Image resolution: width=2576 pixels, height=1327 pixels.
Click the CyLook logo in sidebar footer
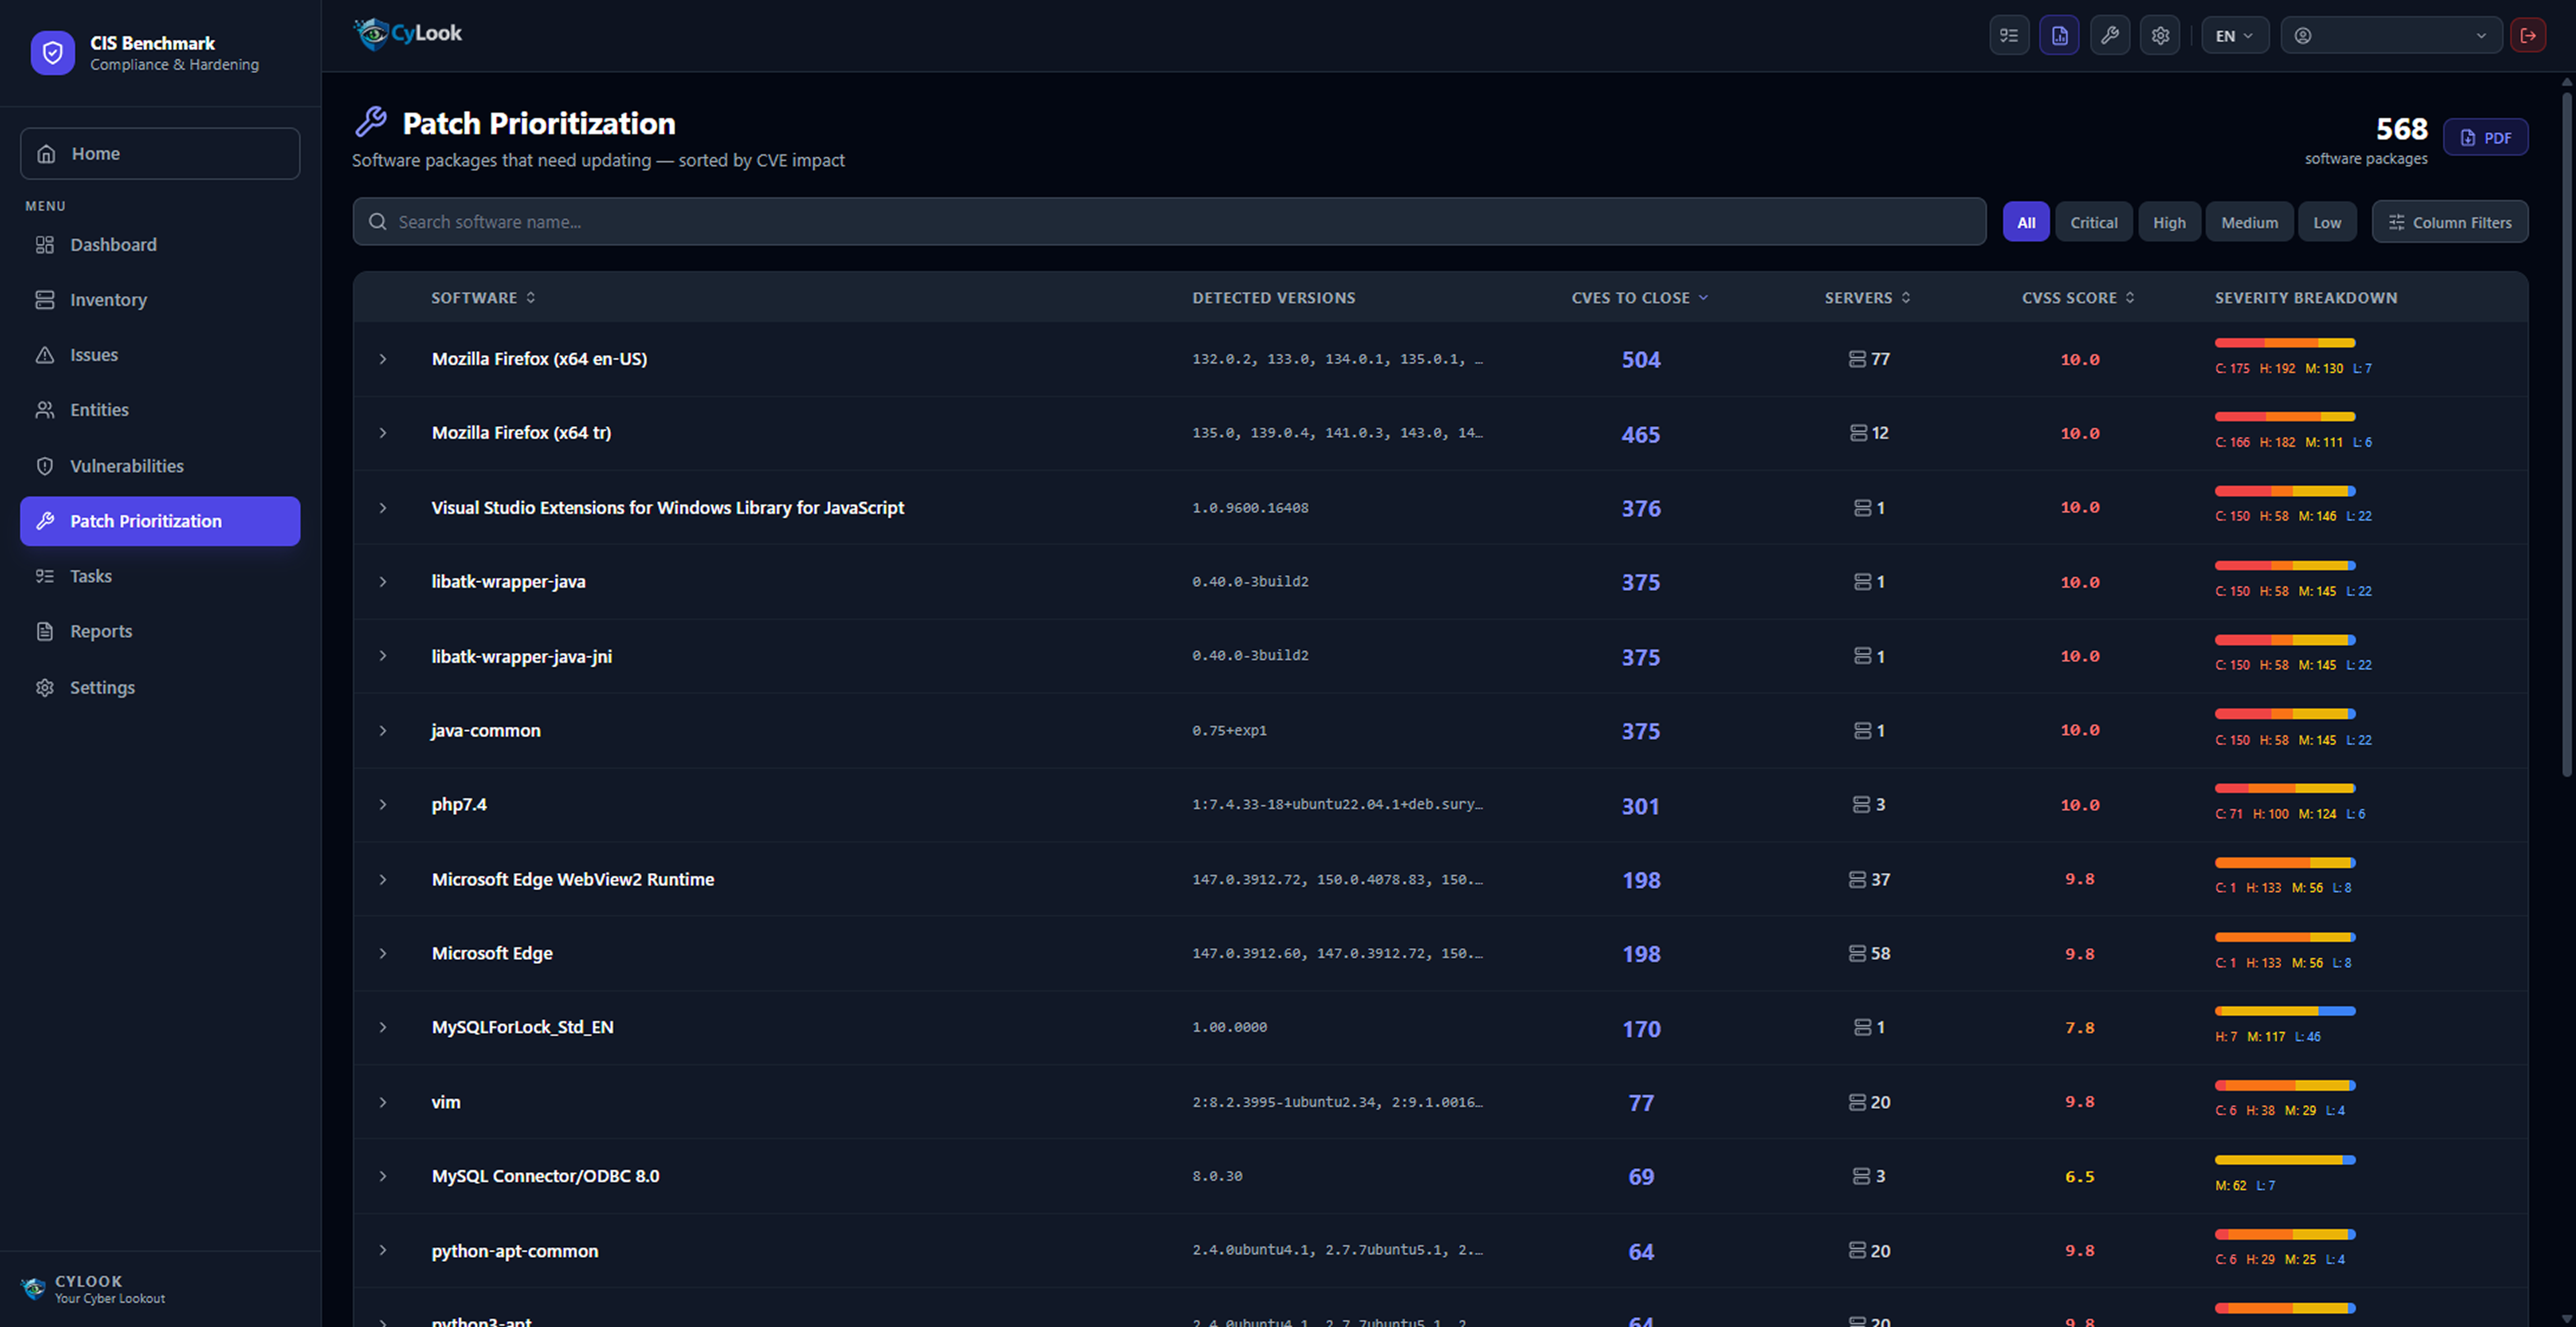pyautogui.click(x=33, y=1288)
